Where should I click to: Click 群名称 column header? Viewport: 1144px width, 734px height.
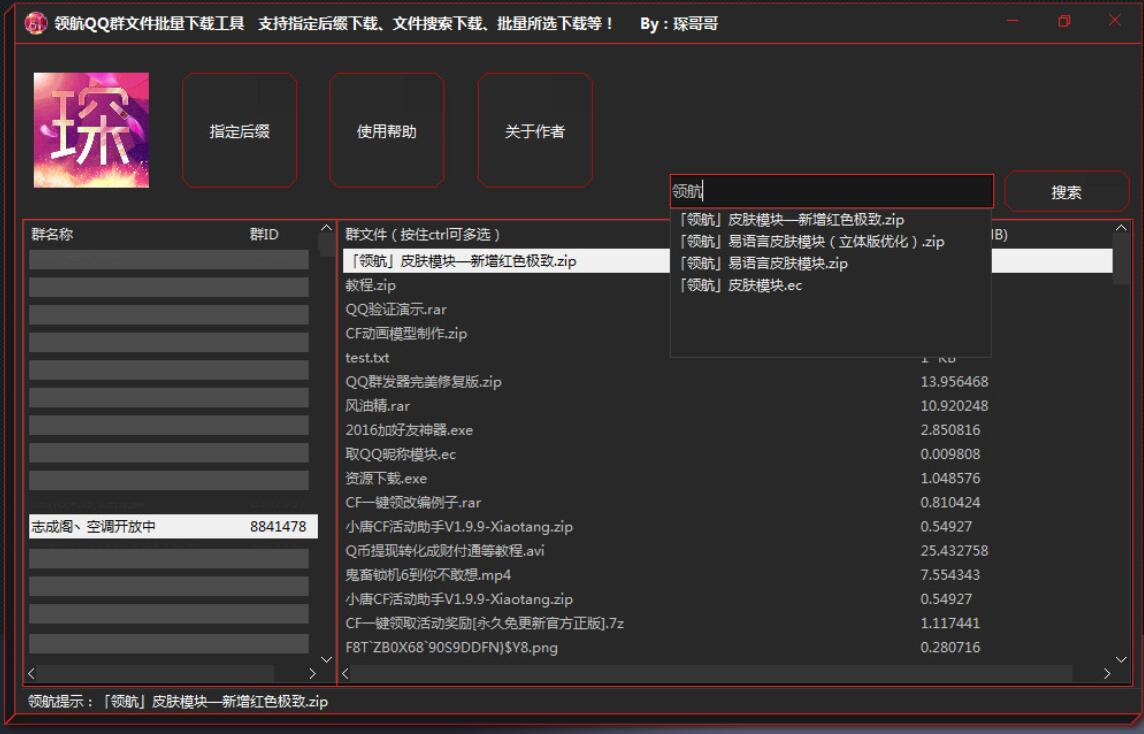(52, 234)
